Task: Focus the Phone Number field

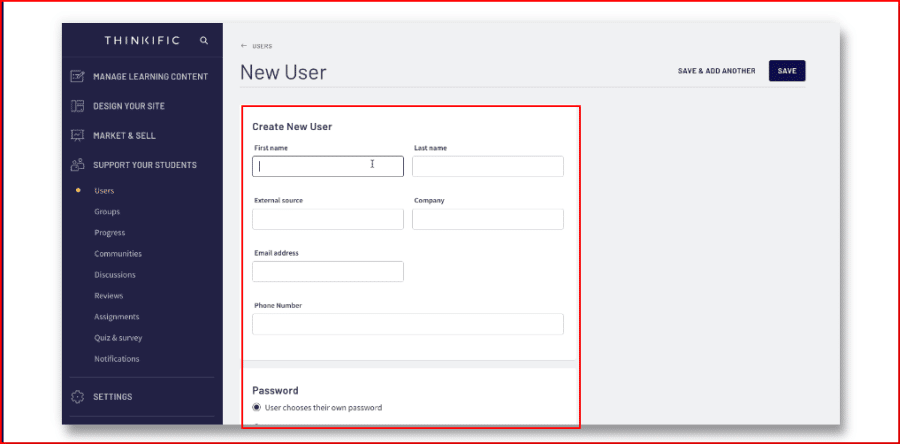Action: click(408, 324)
